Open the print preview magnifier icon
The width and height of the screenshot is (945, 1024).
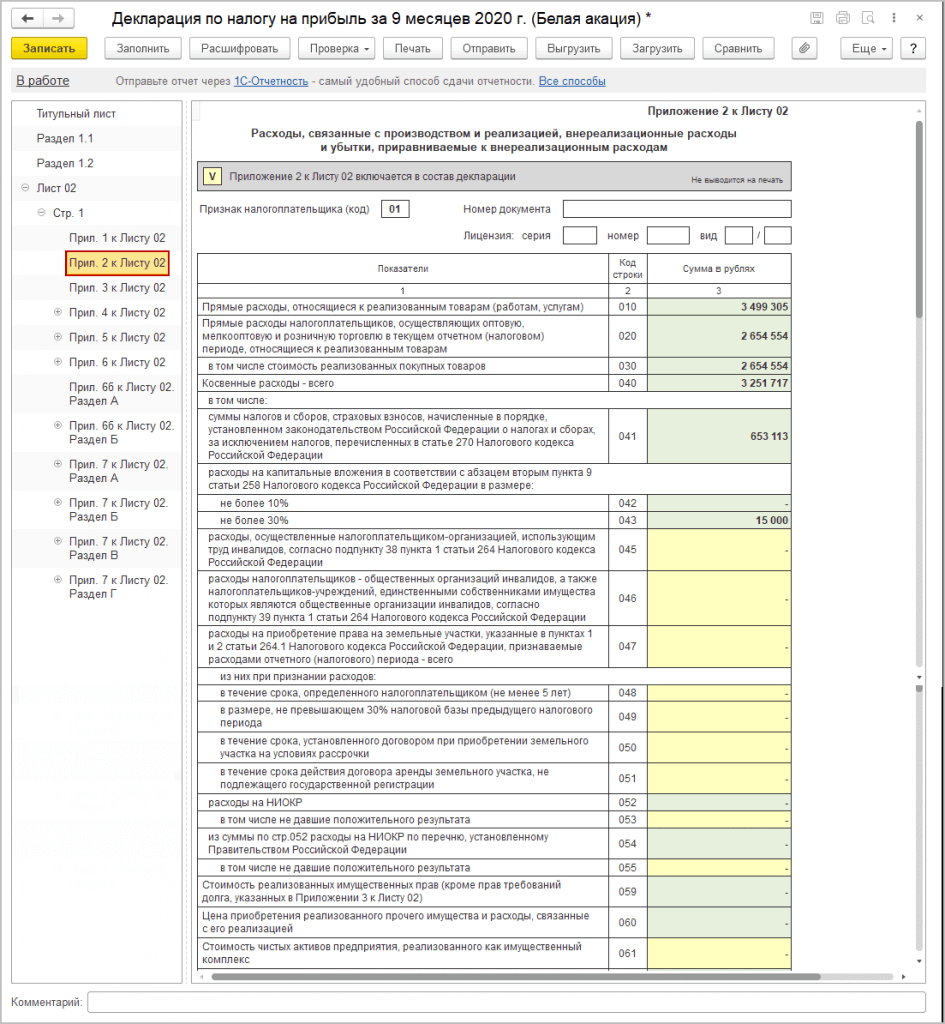point(867,19)
